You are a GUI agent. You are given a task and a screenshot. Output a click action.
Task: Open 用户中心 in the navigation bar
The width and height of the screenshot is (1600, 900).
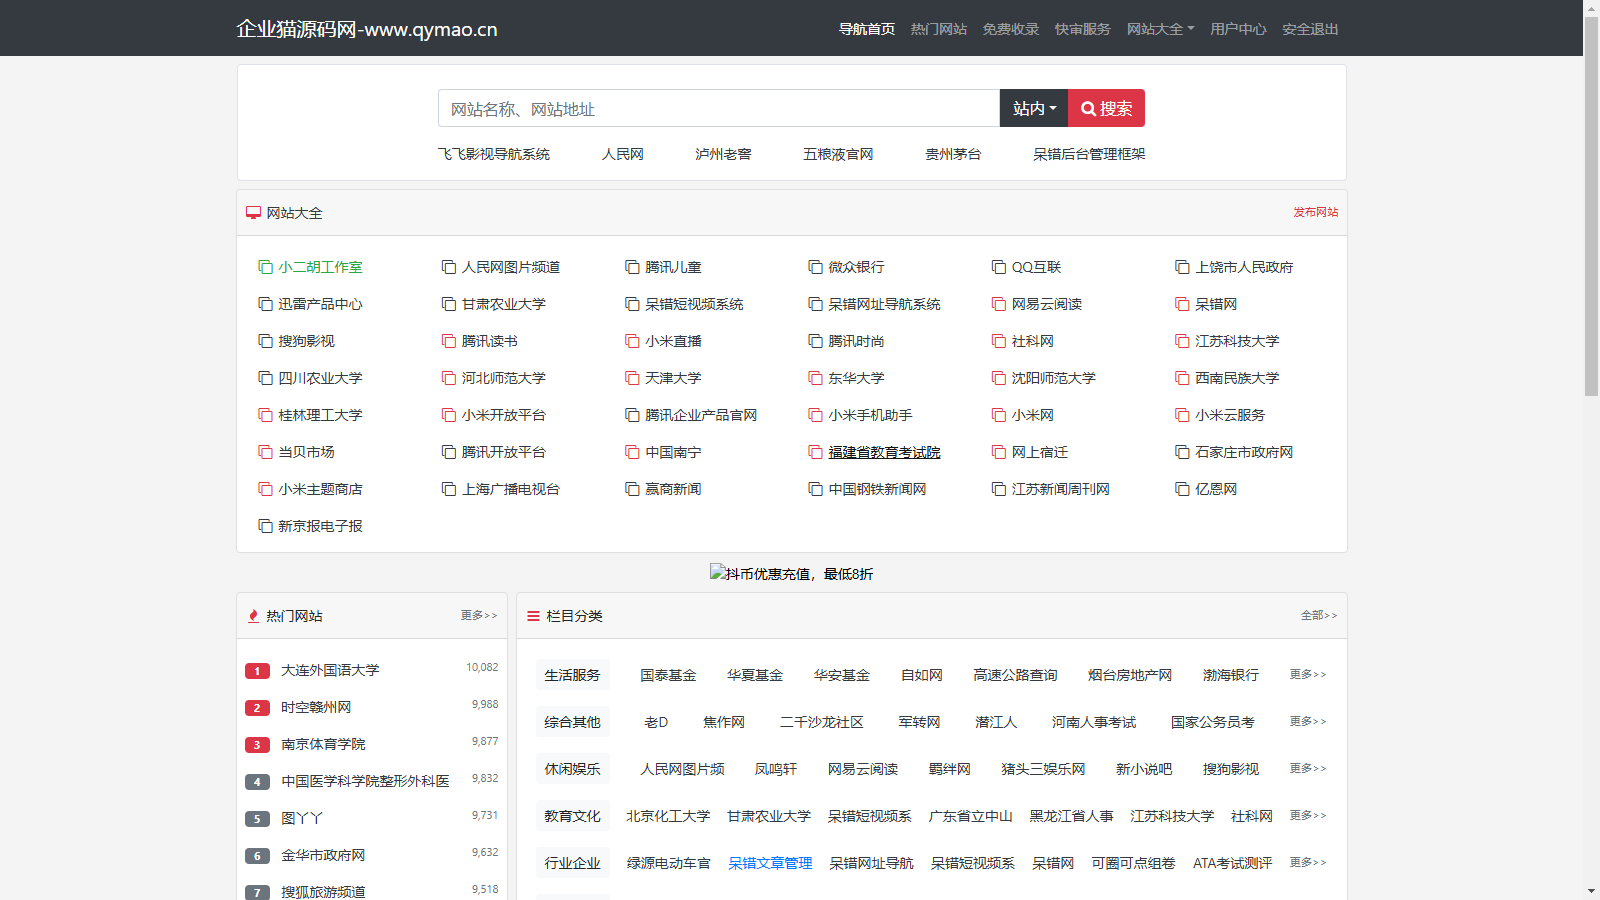tap(1238, 29)
